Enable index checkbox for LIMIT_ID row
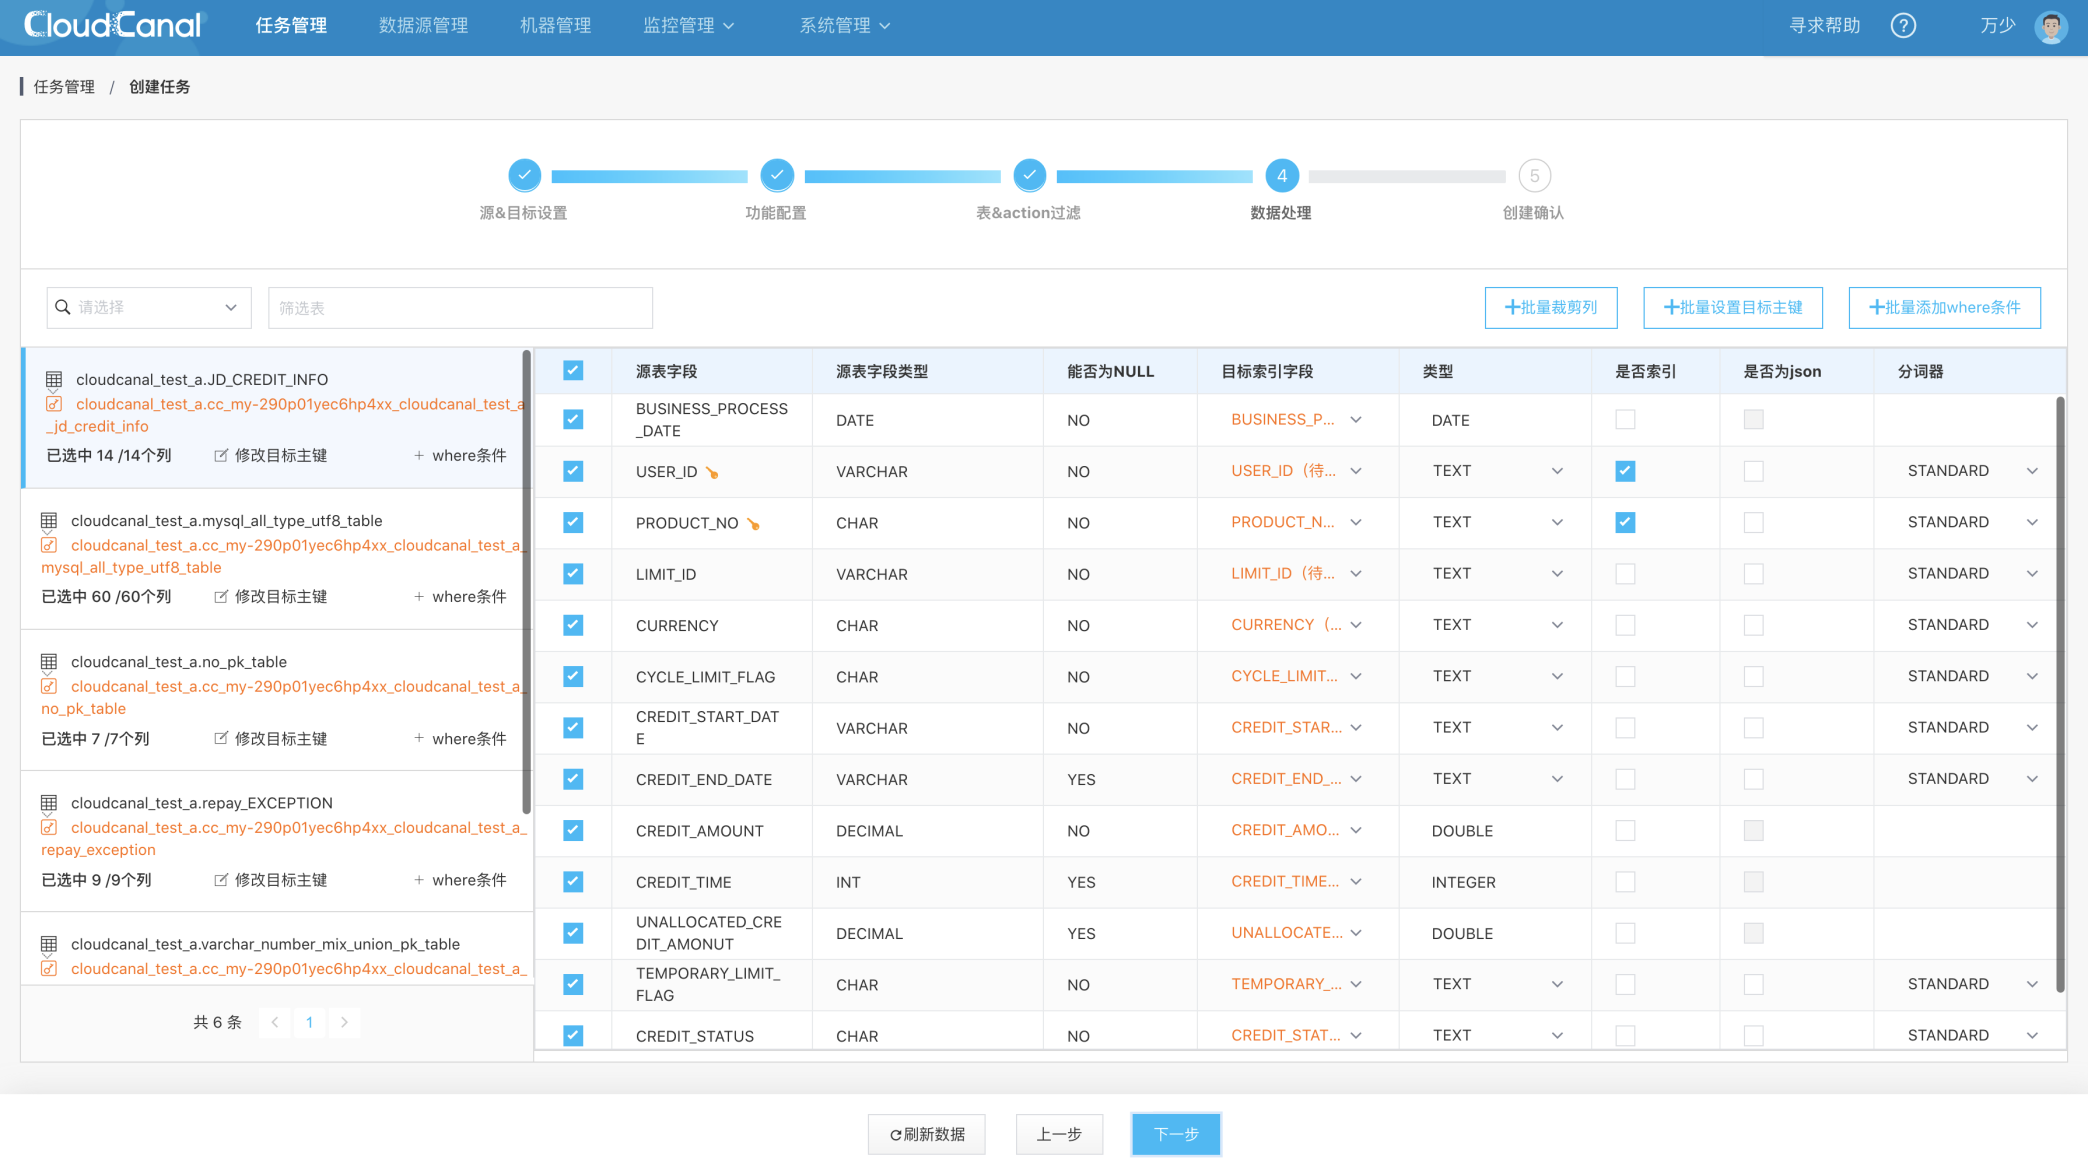Screen dimensions: 2088x1170 pos(1625,574)
